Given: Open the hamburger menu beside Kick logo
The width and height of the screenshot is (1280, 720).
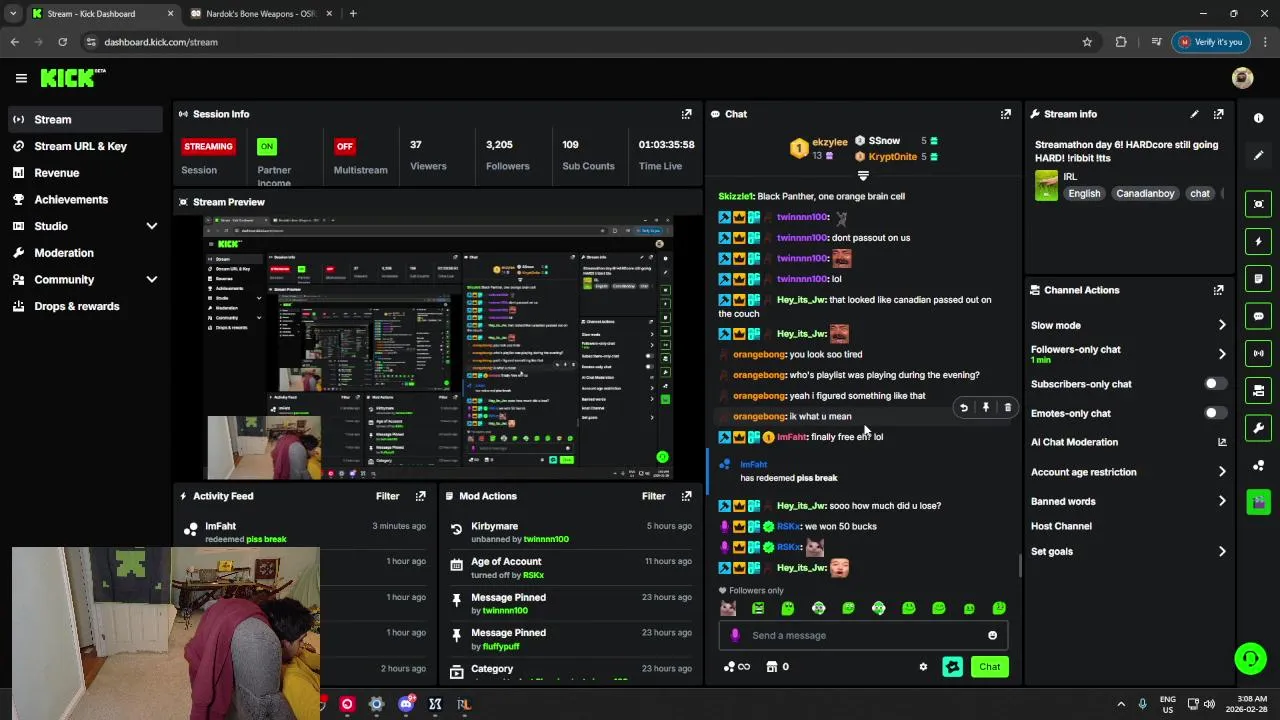Looking at the screenshot, I should coord(21,78).
